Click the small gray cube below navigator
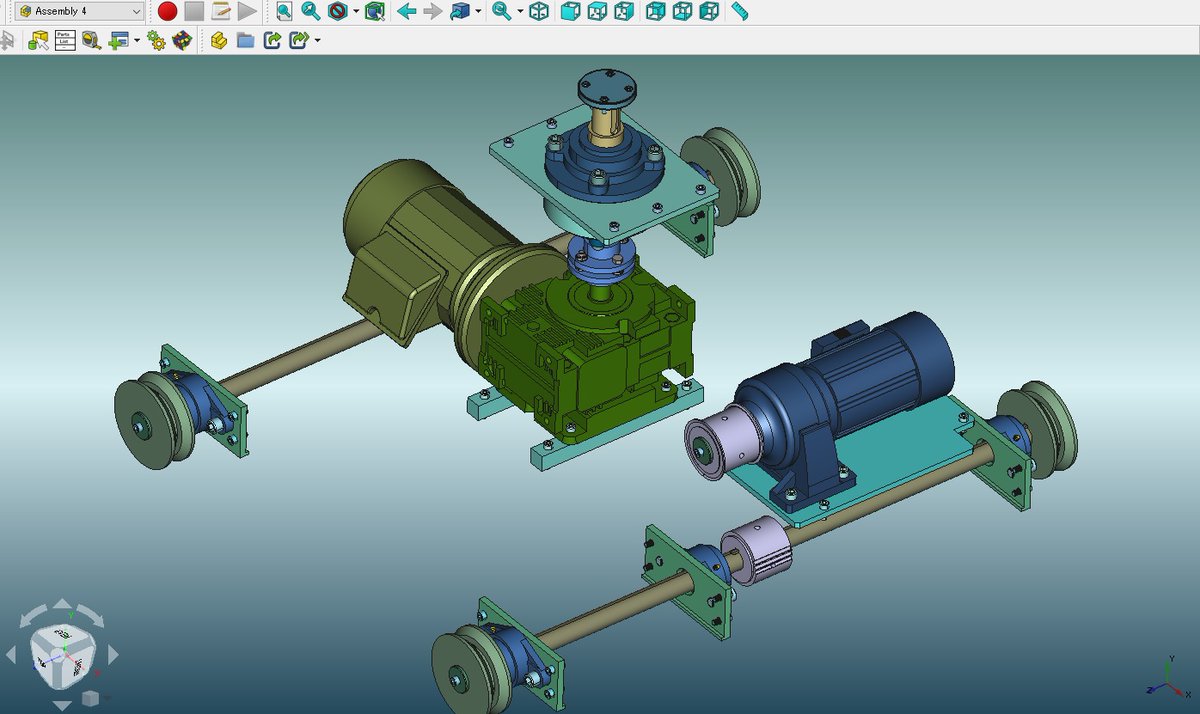 pyautogui.click(x=90, y=697)
